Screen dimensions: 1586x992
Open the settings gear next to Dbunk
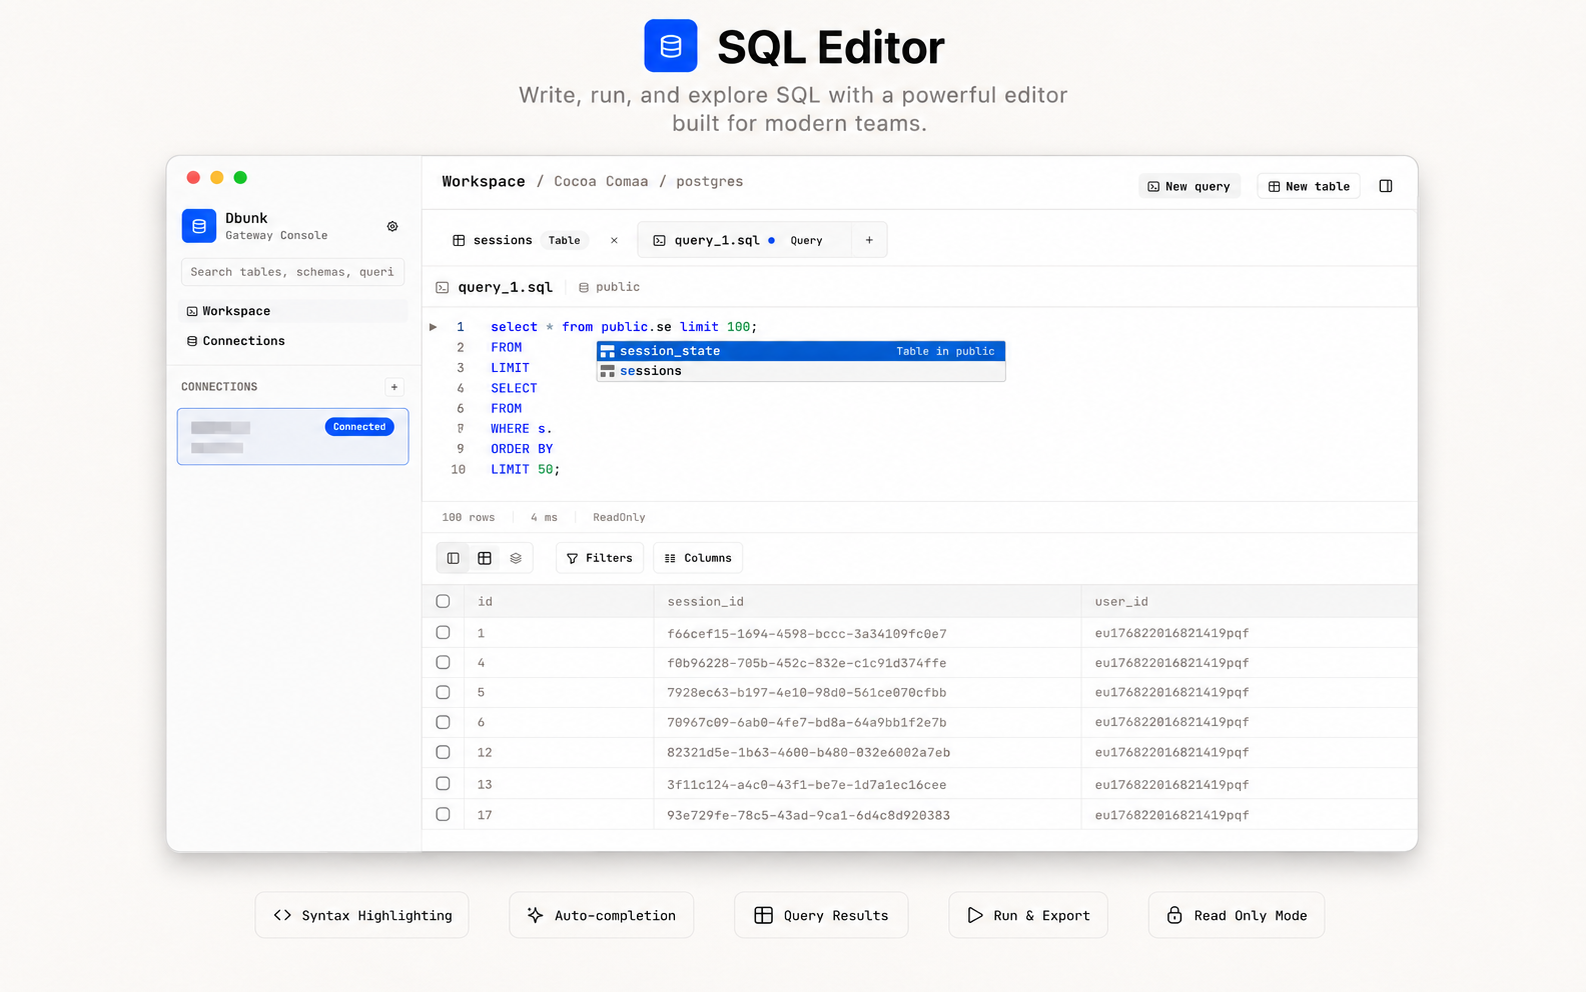[392, 227]
